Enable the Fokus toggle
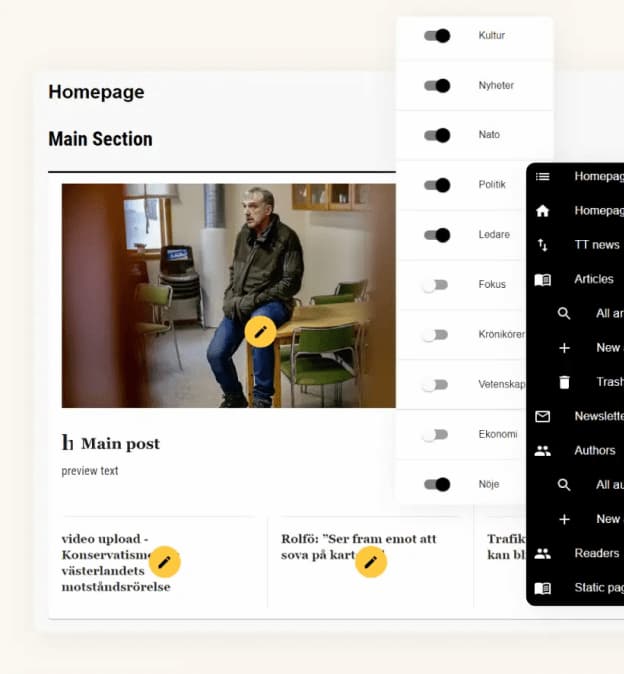Image resolution: width=624 pixels, height=674 pixels. pos(435,285)
